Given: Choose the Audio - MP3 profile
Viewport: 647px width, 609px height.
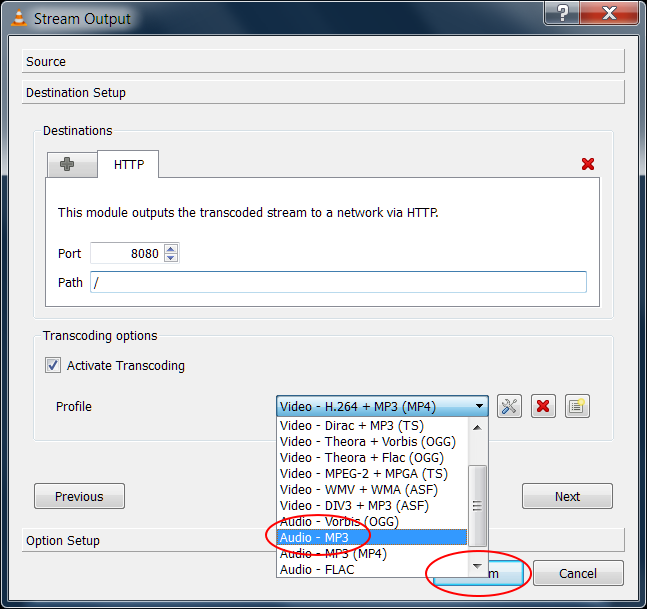Looking at the screenshot, I should (x=372, y=538).
